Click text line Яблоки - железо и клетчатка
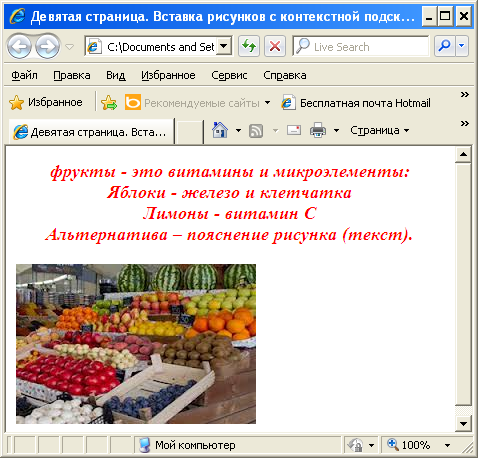The width and height of the screenshot is (478, 458). [x=229, y=193]
